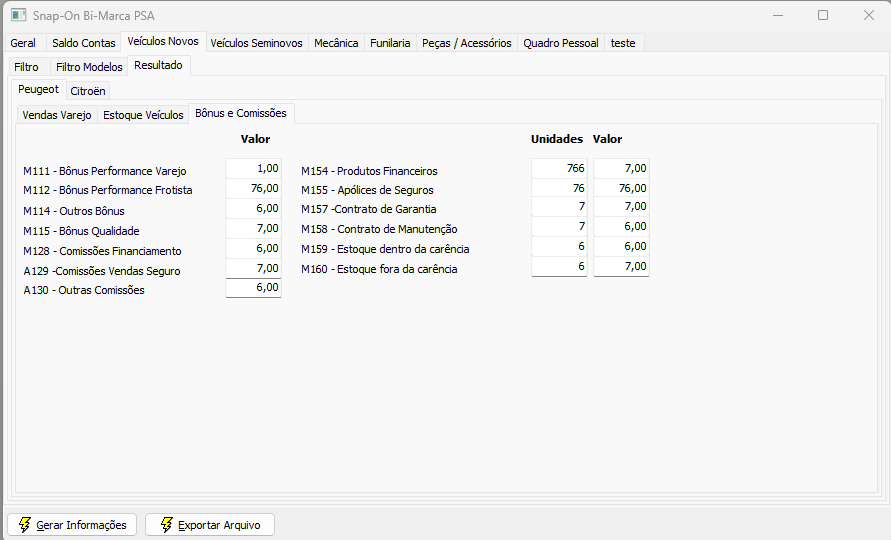Image resolution: width=891 pixels, height=540 pixels.
Task: Click the Snap-On app icon in title bar
Action: coord(18,16)
